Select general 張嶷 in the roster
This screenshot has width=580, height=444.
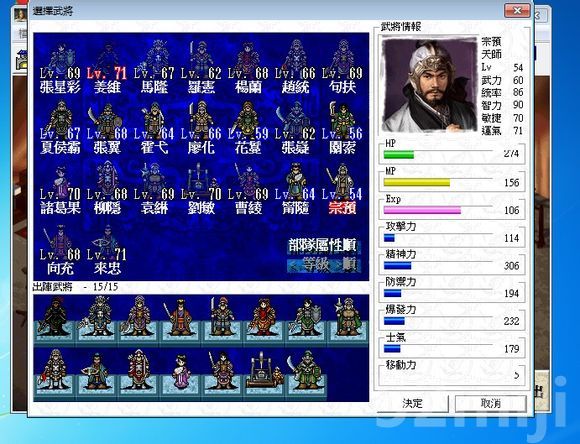(295, 128)
